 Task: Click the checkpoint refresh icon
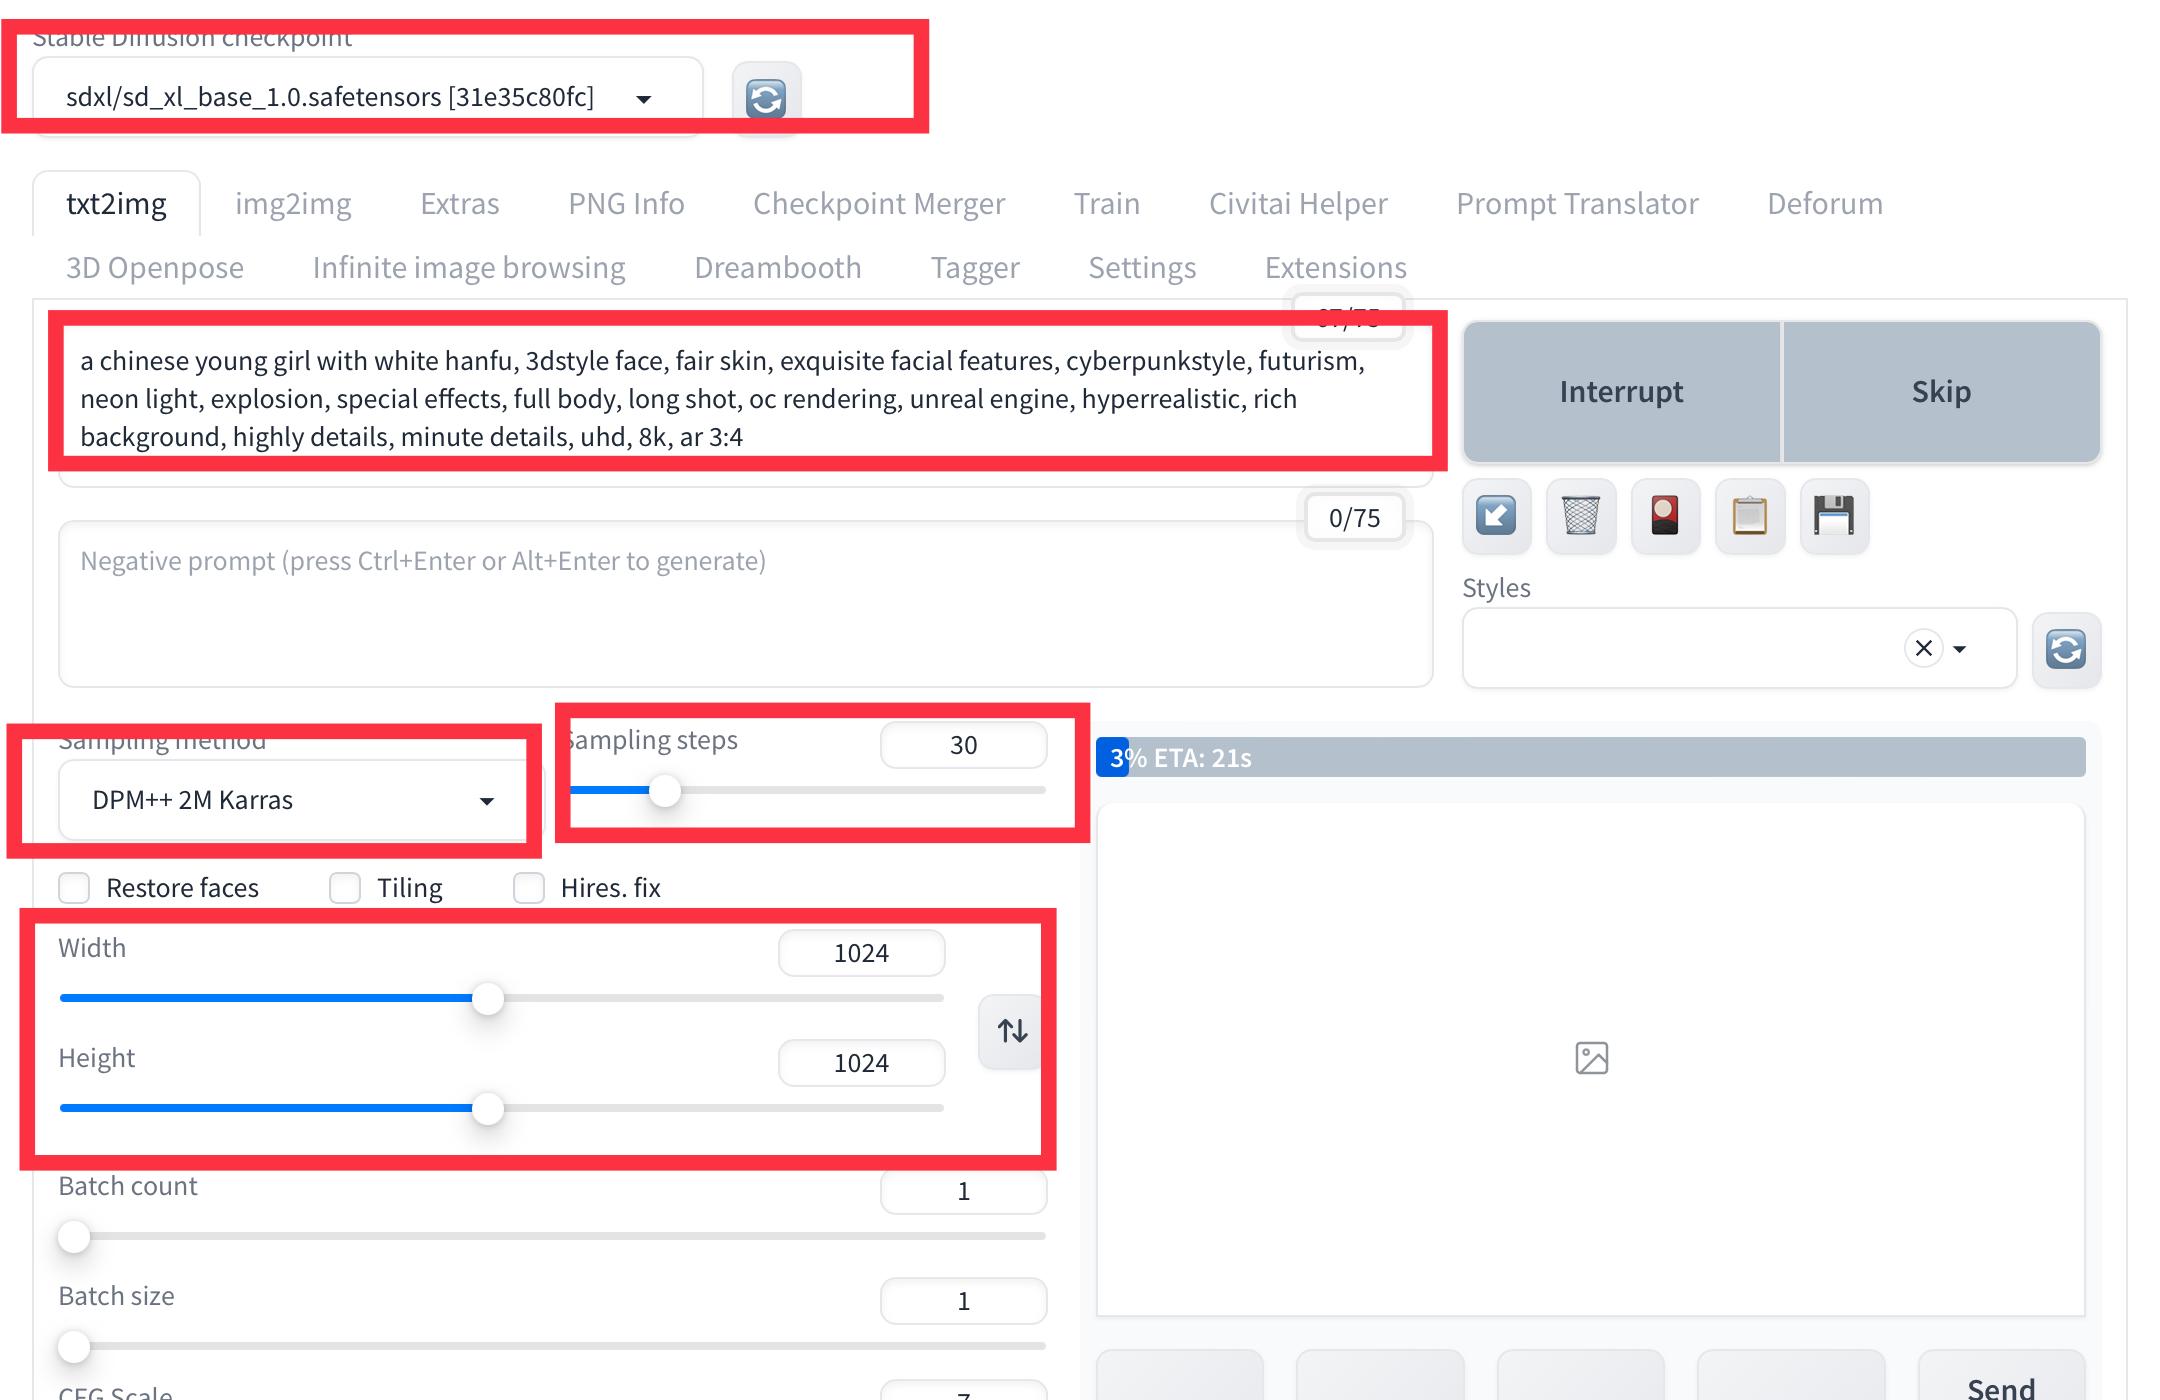[766, 98]
